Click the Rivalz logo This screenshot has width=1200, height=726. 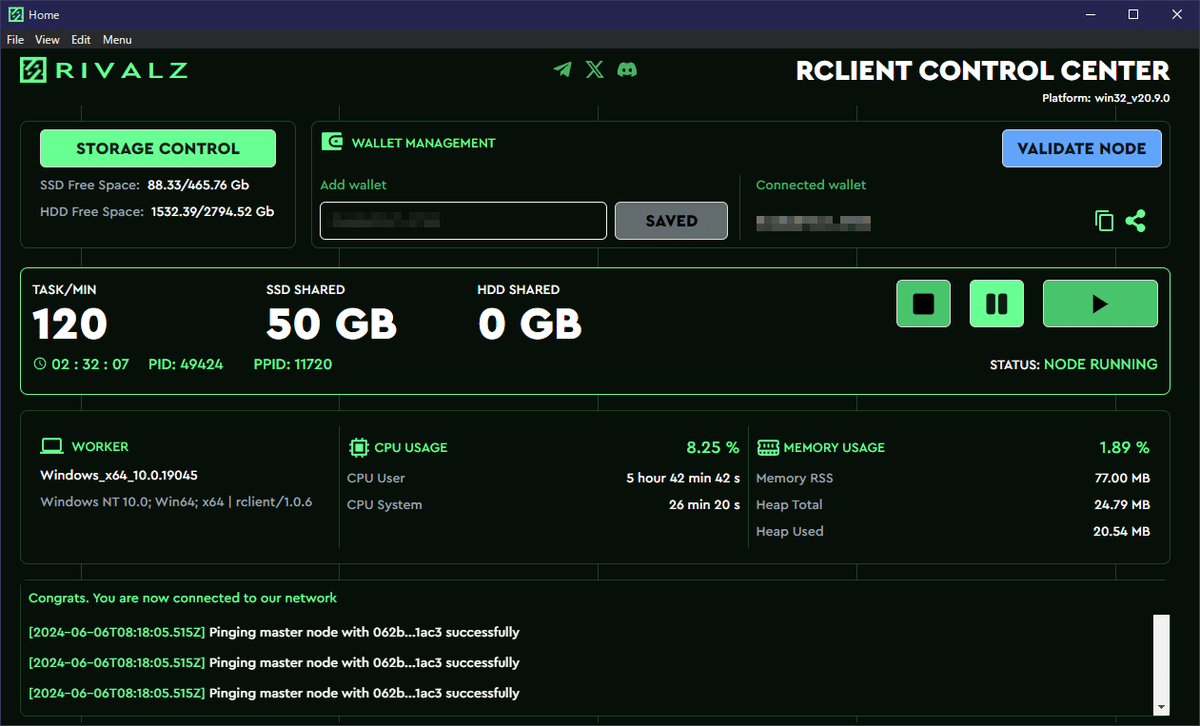(103, 70)
